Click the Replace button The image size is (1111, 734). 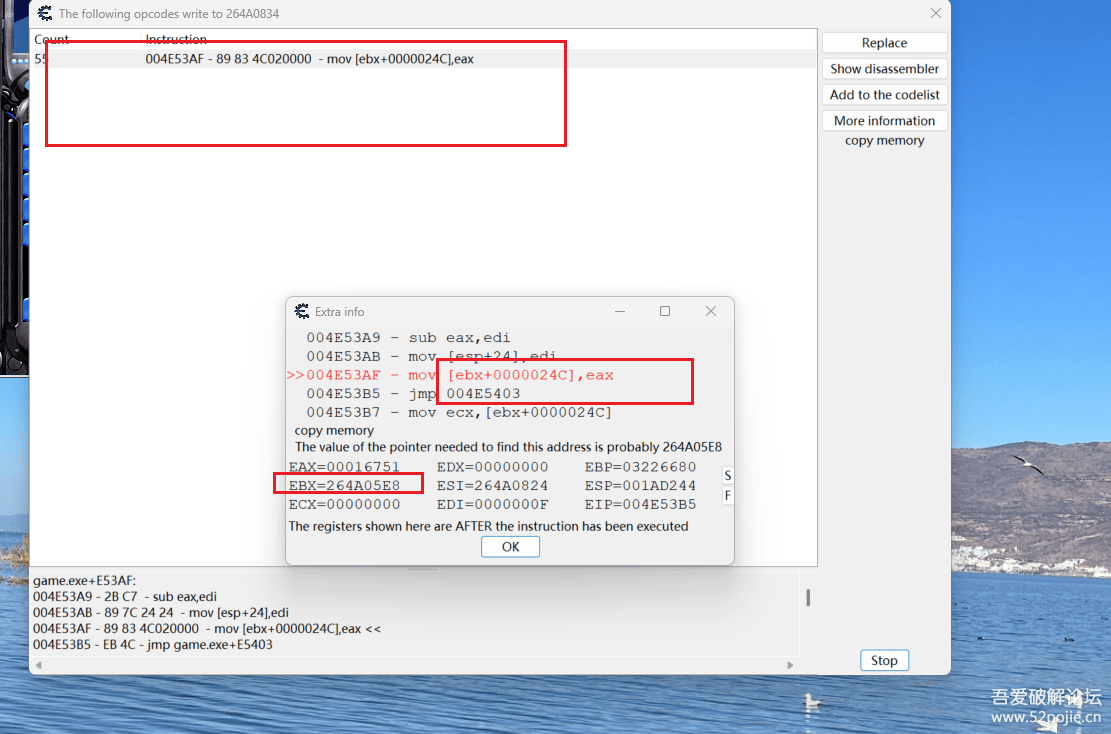tap(884, 43)
